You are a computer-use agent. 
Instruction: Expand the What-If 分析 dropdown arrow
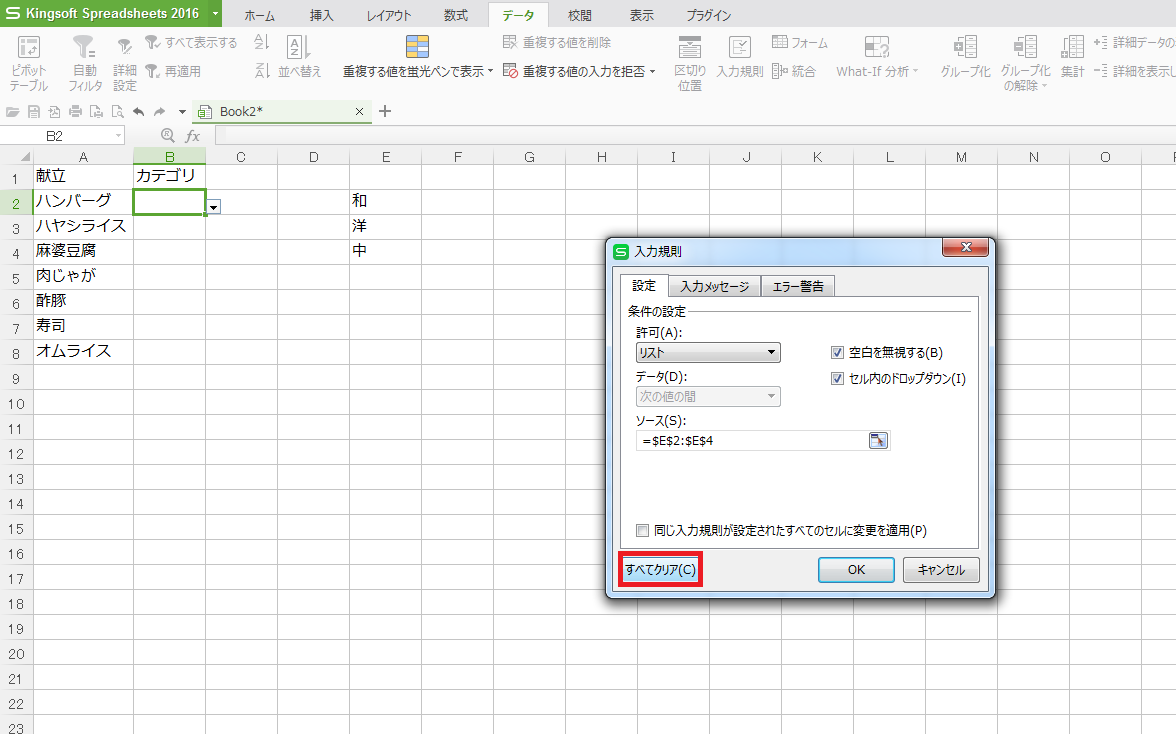point(915,71)
